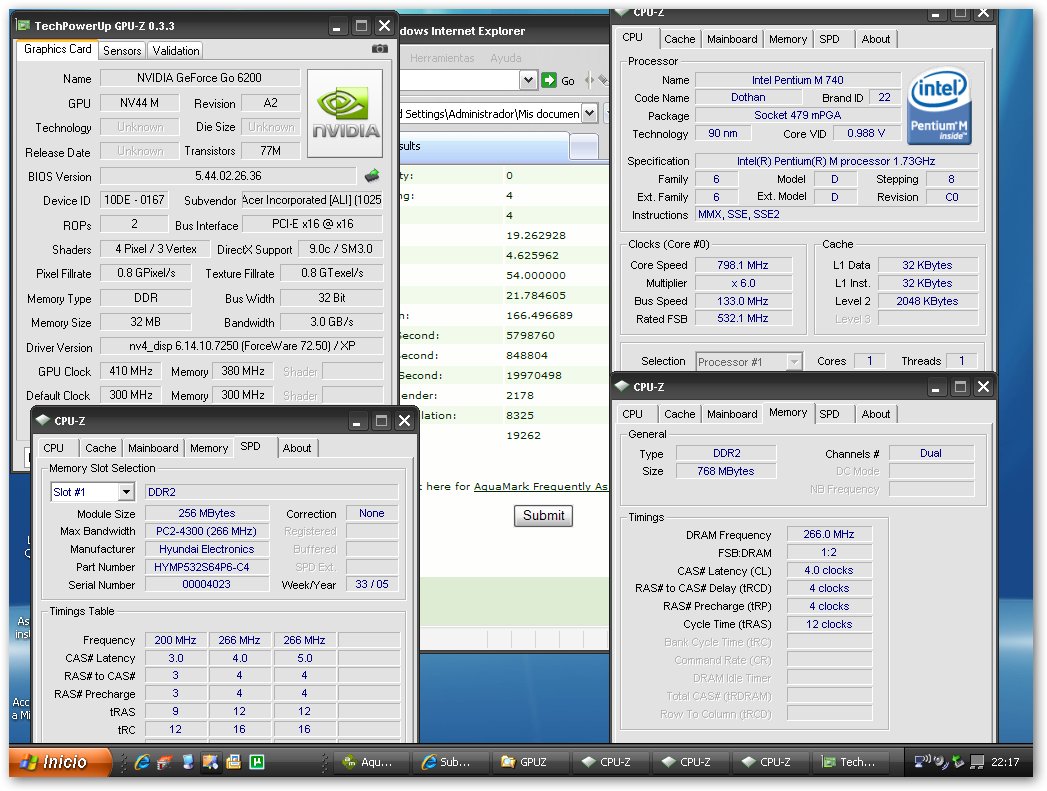Click the DRAM Frequency value 266.0 MHz
The width and height of the screenshot is (1047, 791).
coord(829,534)
